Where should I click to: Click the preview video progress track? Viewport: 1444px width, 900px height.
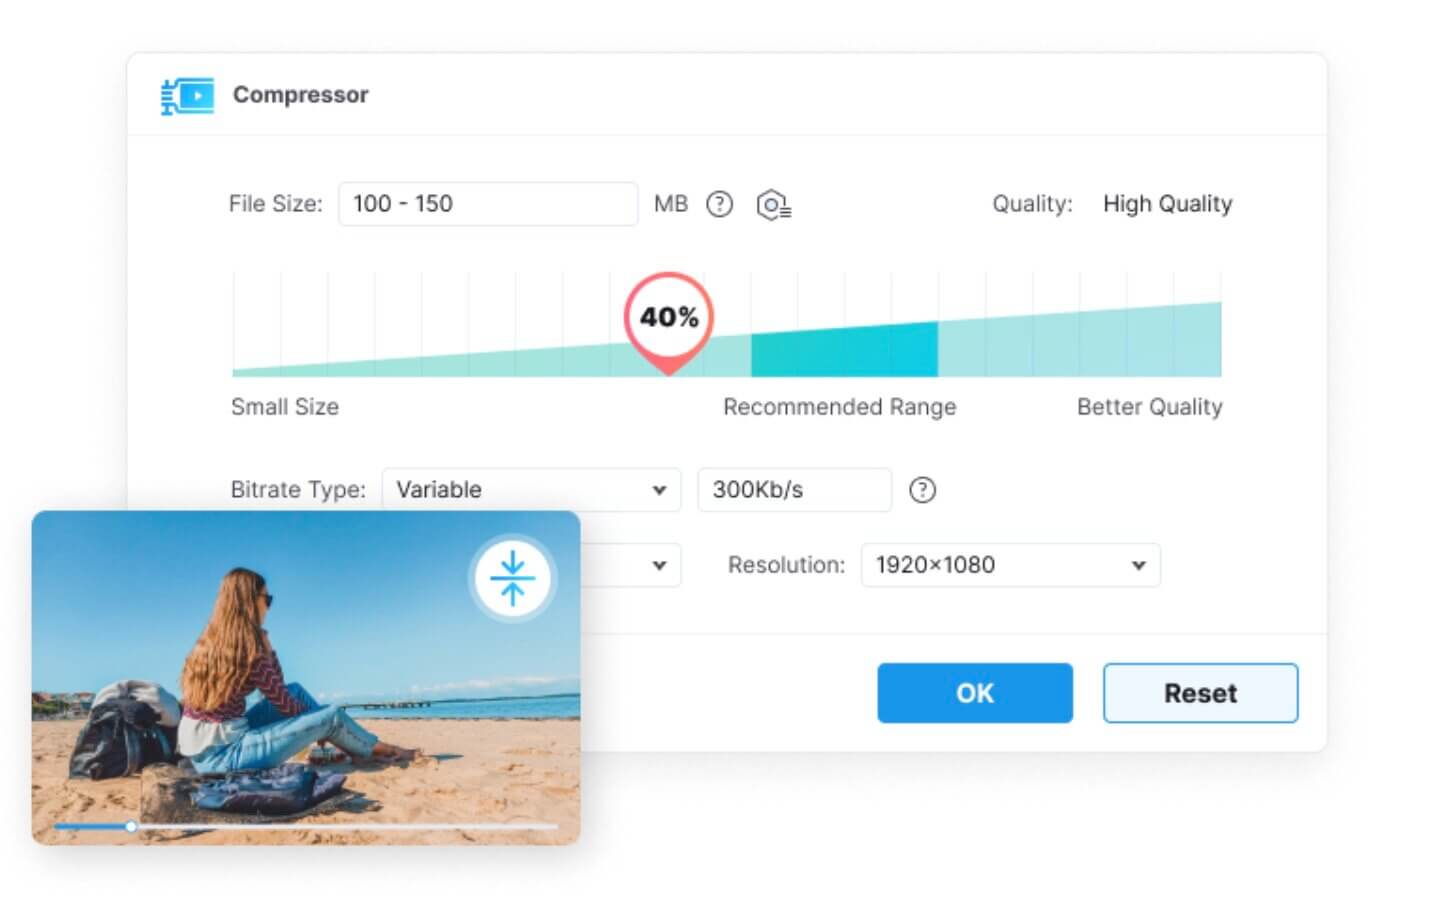point(306,827)
